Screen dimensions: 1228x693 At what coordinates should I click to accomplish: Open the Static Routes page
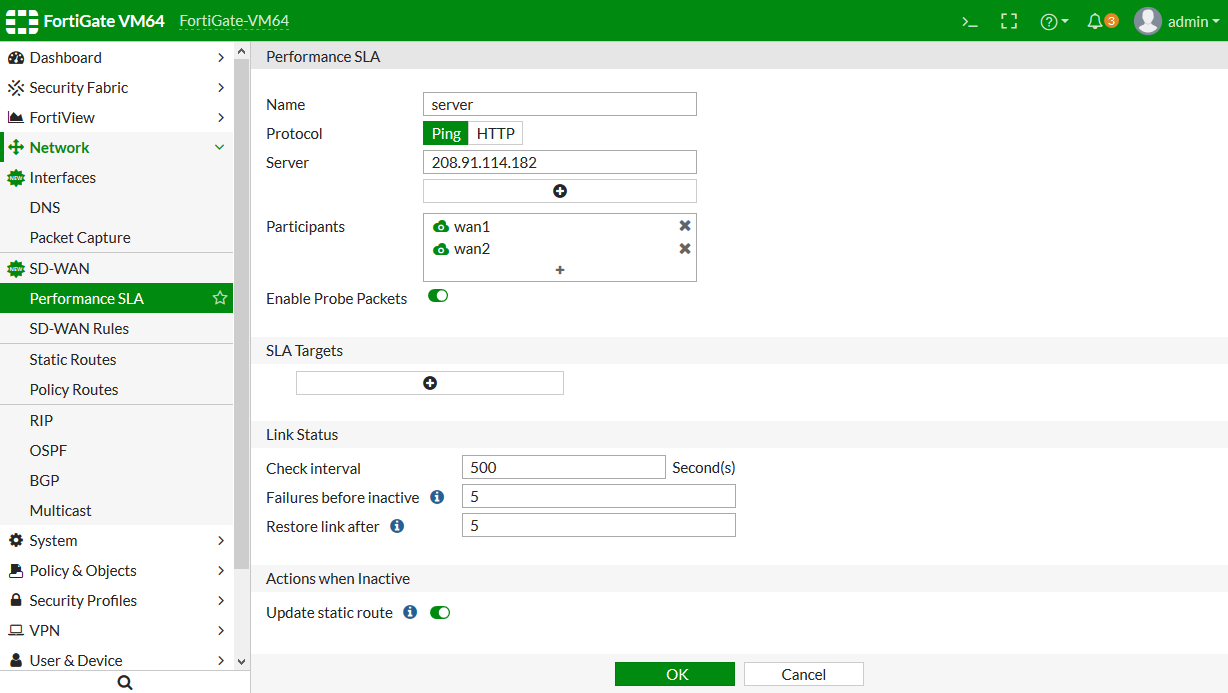[x=73, y=359]
